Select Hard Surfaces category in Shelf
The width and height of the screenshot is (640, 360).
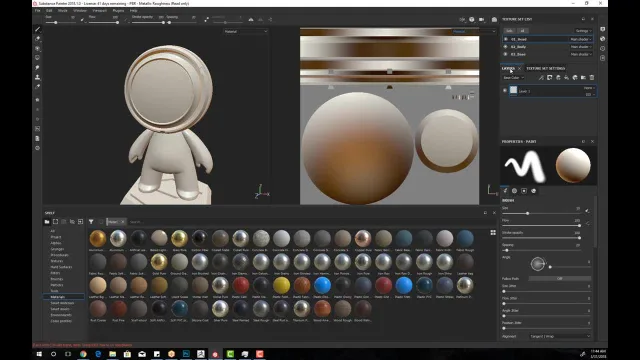[x=61, y=267]
